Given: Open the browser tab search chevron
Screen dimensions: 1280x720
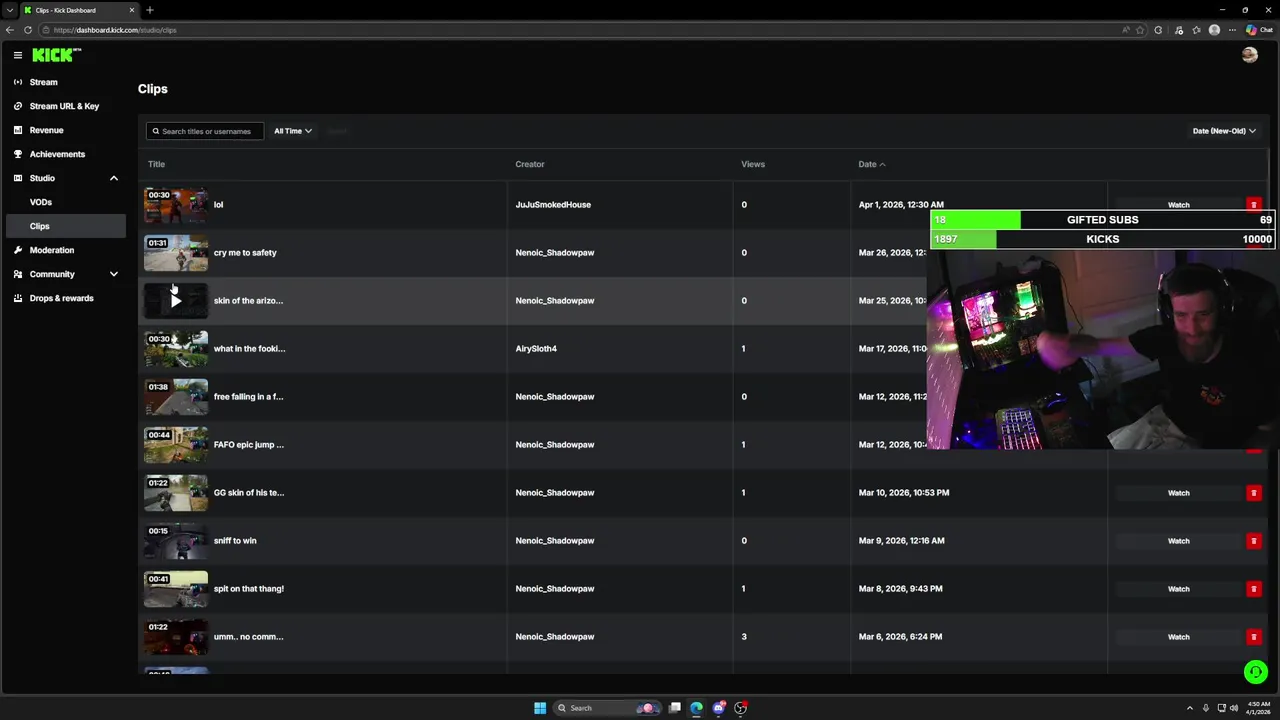Looking at the screenshot, I should 10,10.
